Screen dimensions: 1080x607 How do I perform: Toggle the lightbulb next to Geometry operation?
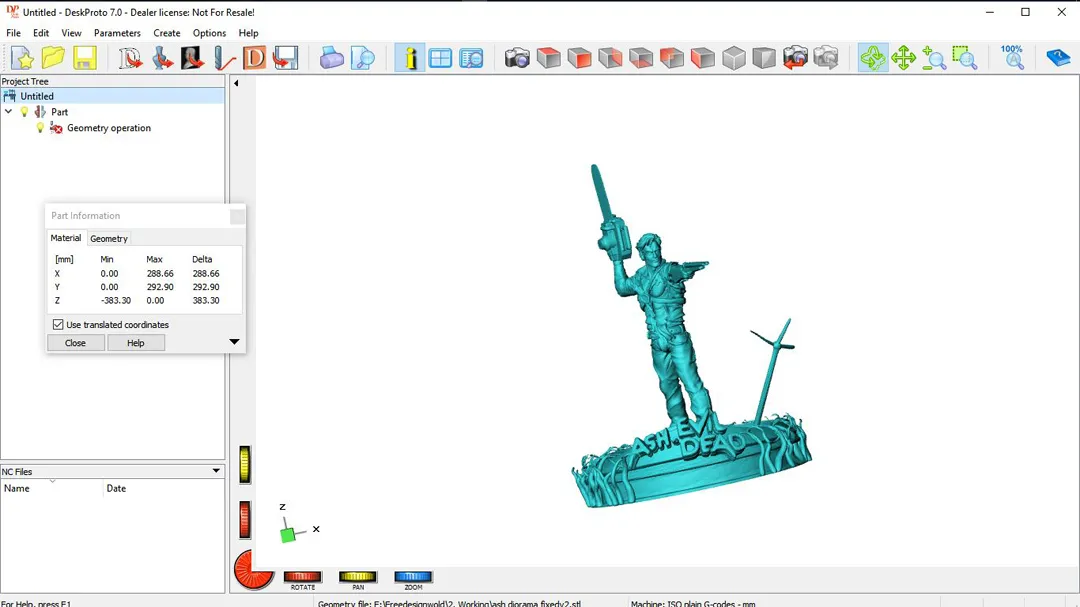point(40,127)
